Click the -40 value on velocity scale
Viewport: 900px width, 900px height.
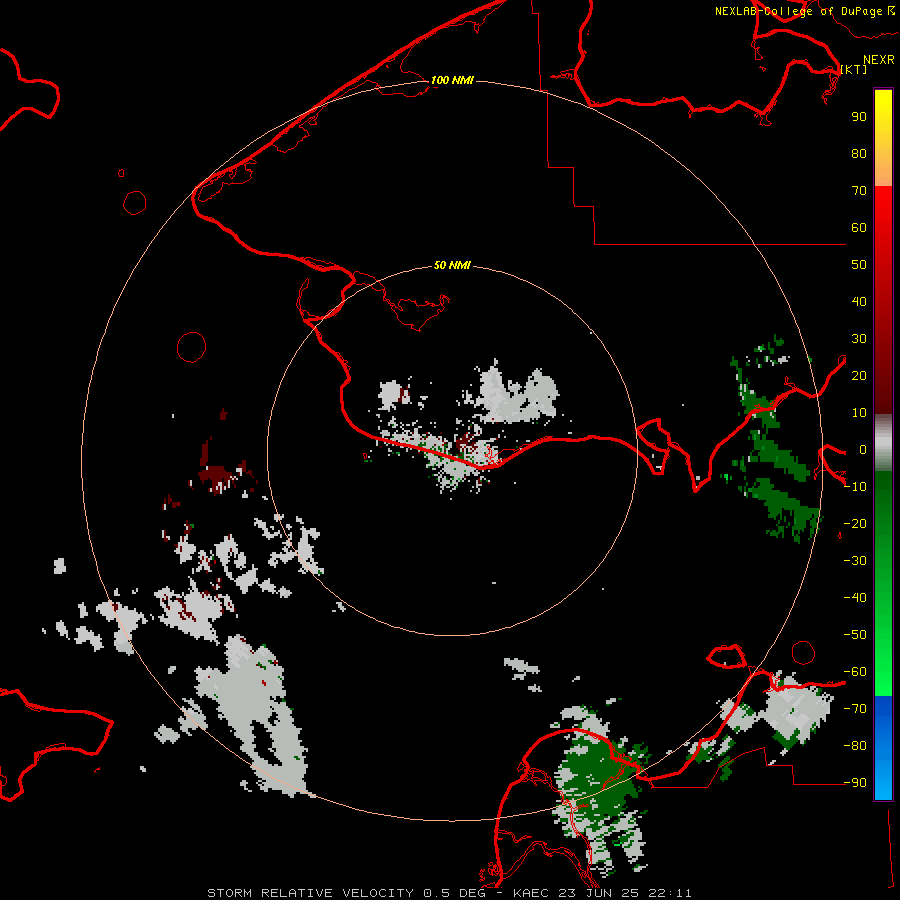[x=855, y=598]
